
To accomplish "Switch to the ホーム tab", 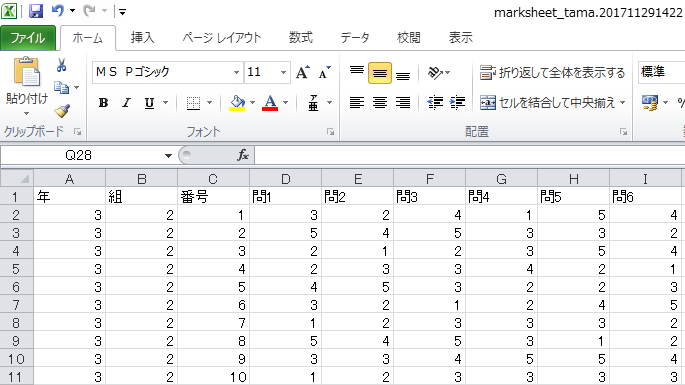I will (x=88, y=38).
